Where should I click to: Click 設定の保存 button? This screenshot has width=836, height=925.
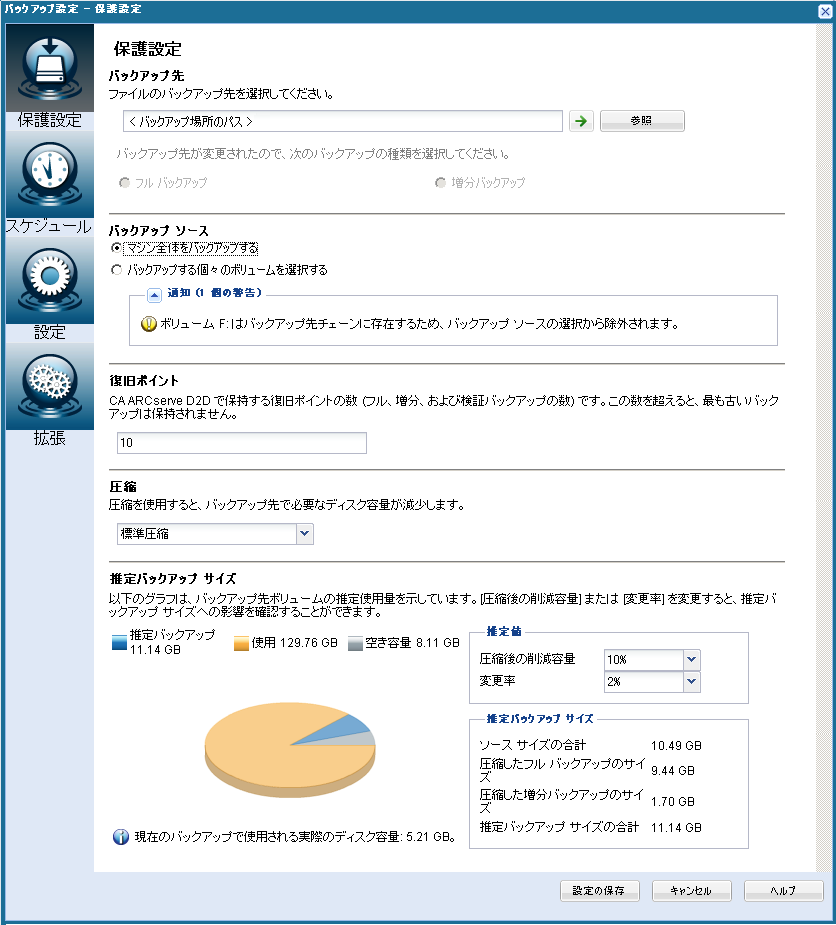(599, 891)
